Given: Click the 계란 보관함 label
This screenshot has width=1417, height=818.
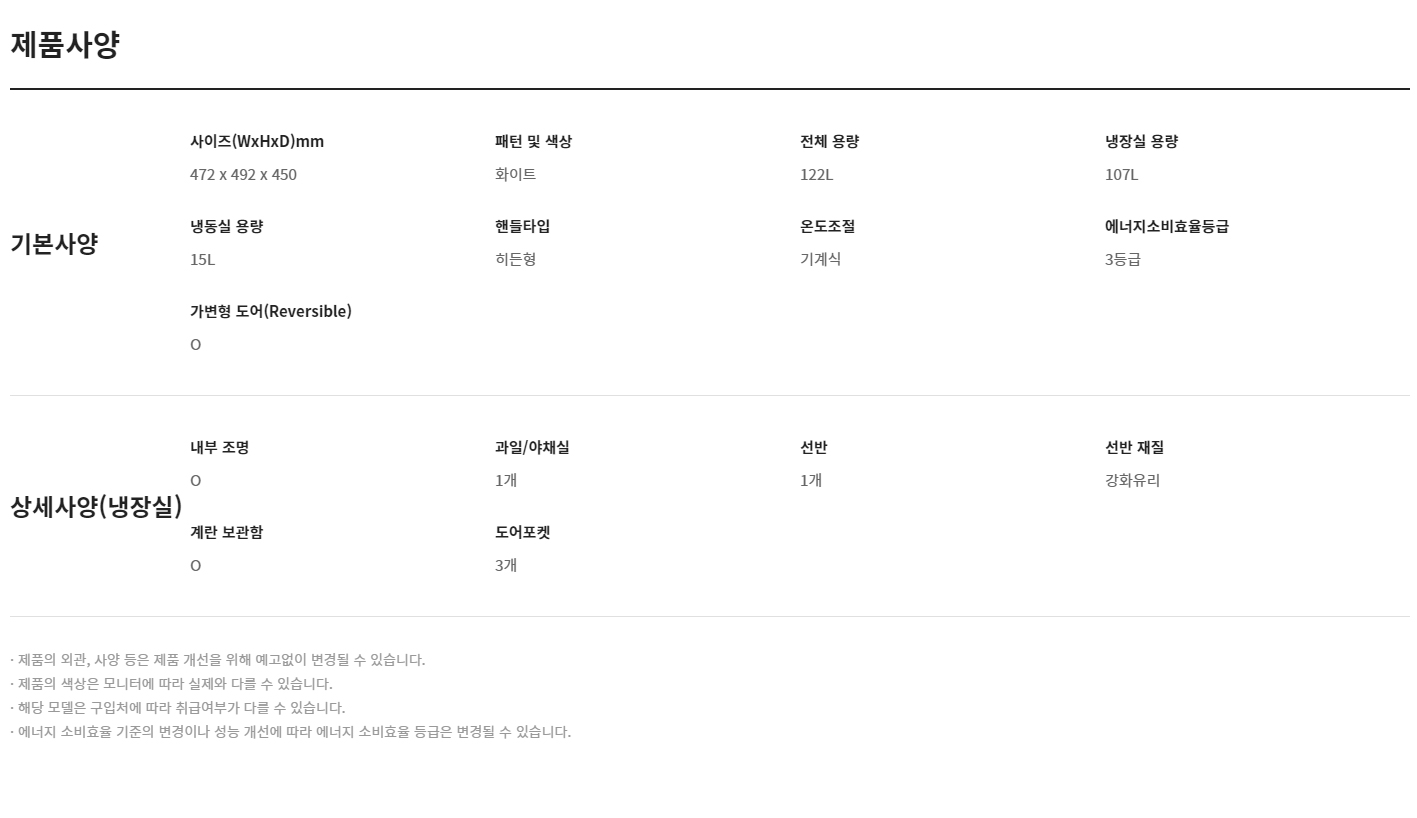Looking at the screenshot, I should pos(226,533).
